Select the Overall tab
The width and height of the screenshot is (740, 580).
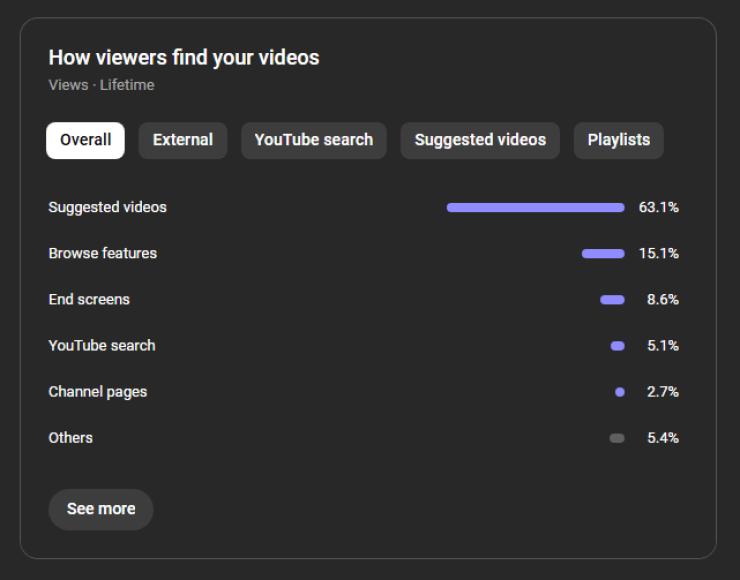coord(85,140)
